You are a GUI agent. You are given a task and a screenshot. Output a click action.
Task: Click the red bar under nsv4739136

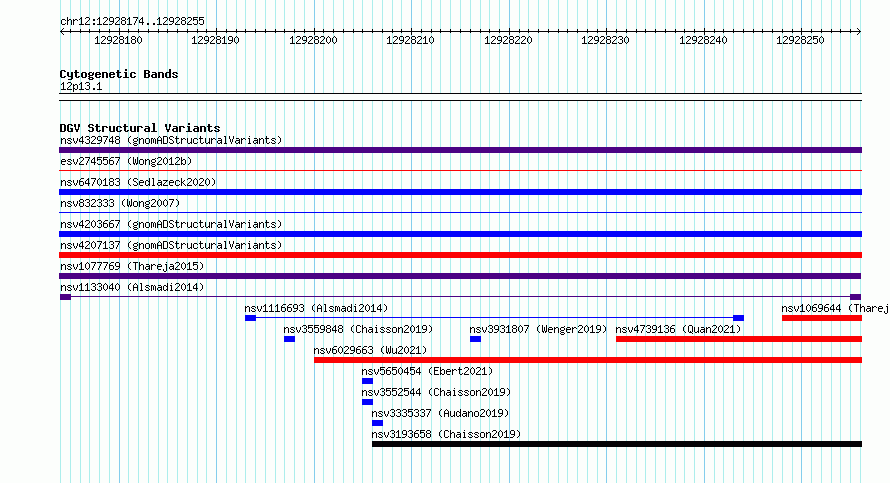point(739,339)
